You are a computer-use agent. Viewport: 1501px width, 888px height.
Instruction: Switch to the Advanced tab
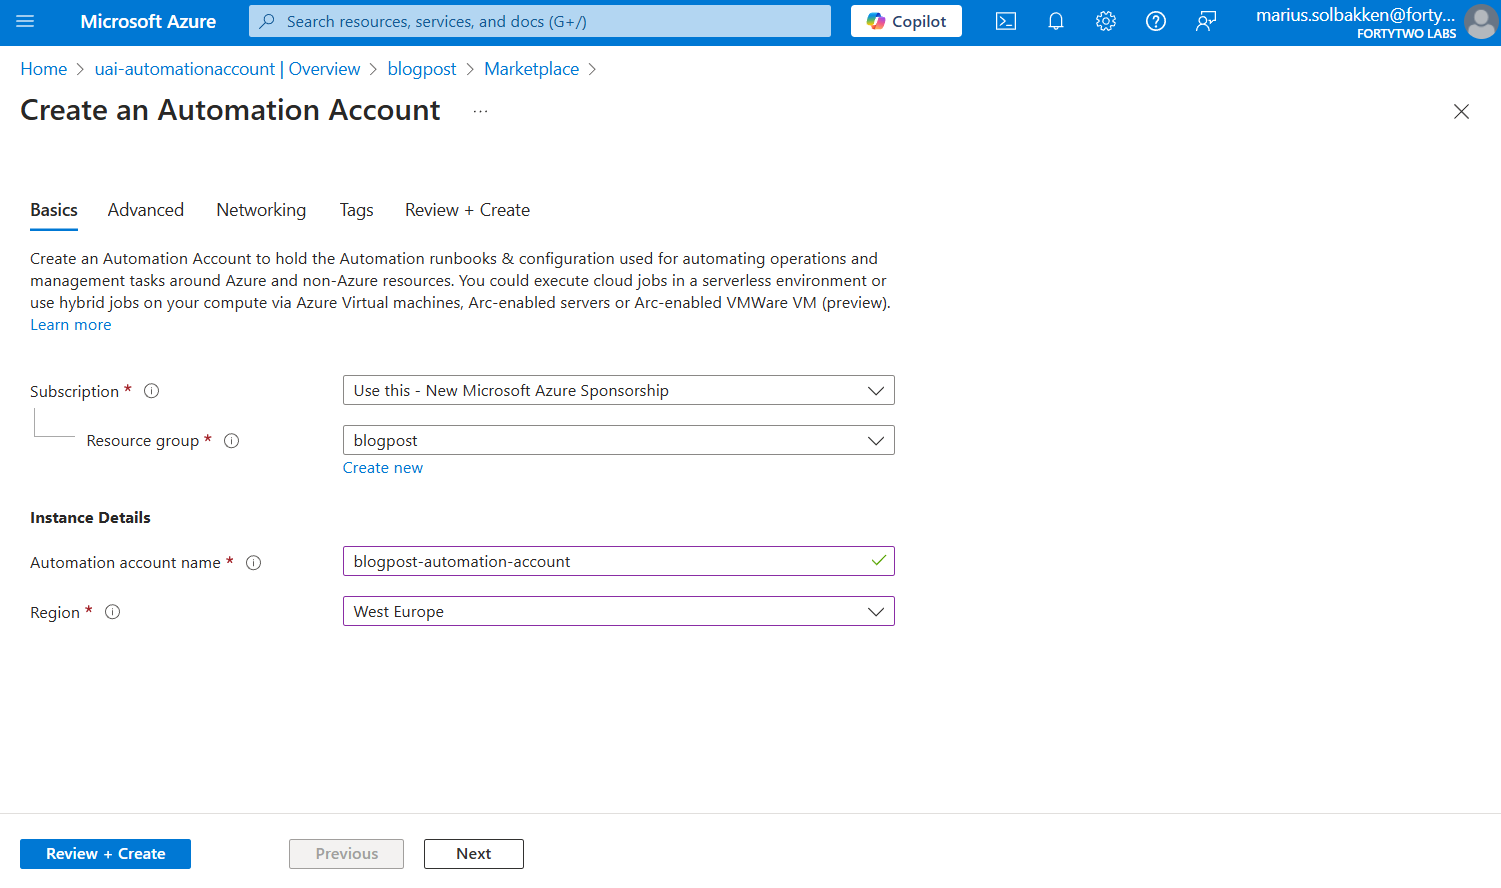[146, 210]
